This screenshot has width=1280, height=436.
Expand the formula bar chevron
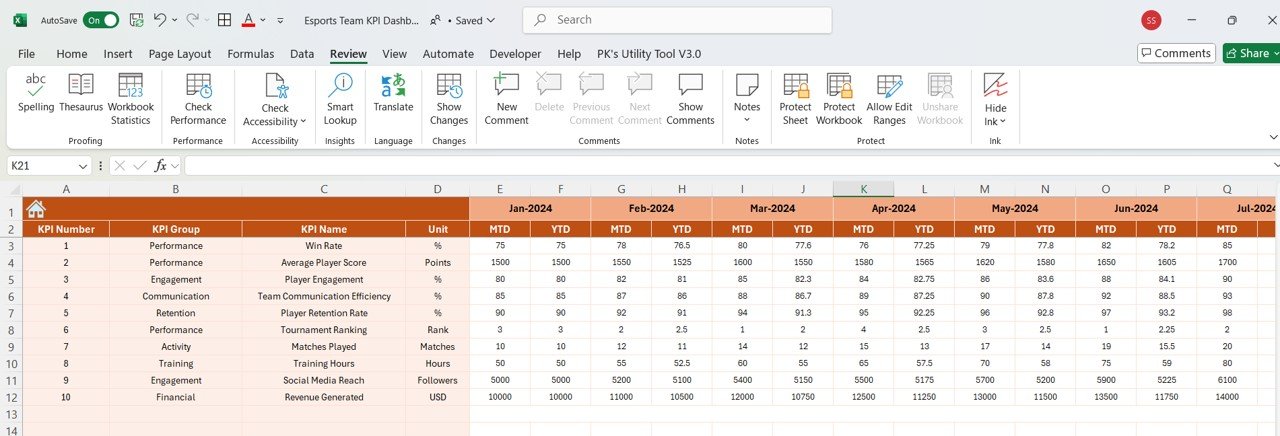click(x=1276, y=165)
